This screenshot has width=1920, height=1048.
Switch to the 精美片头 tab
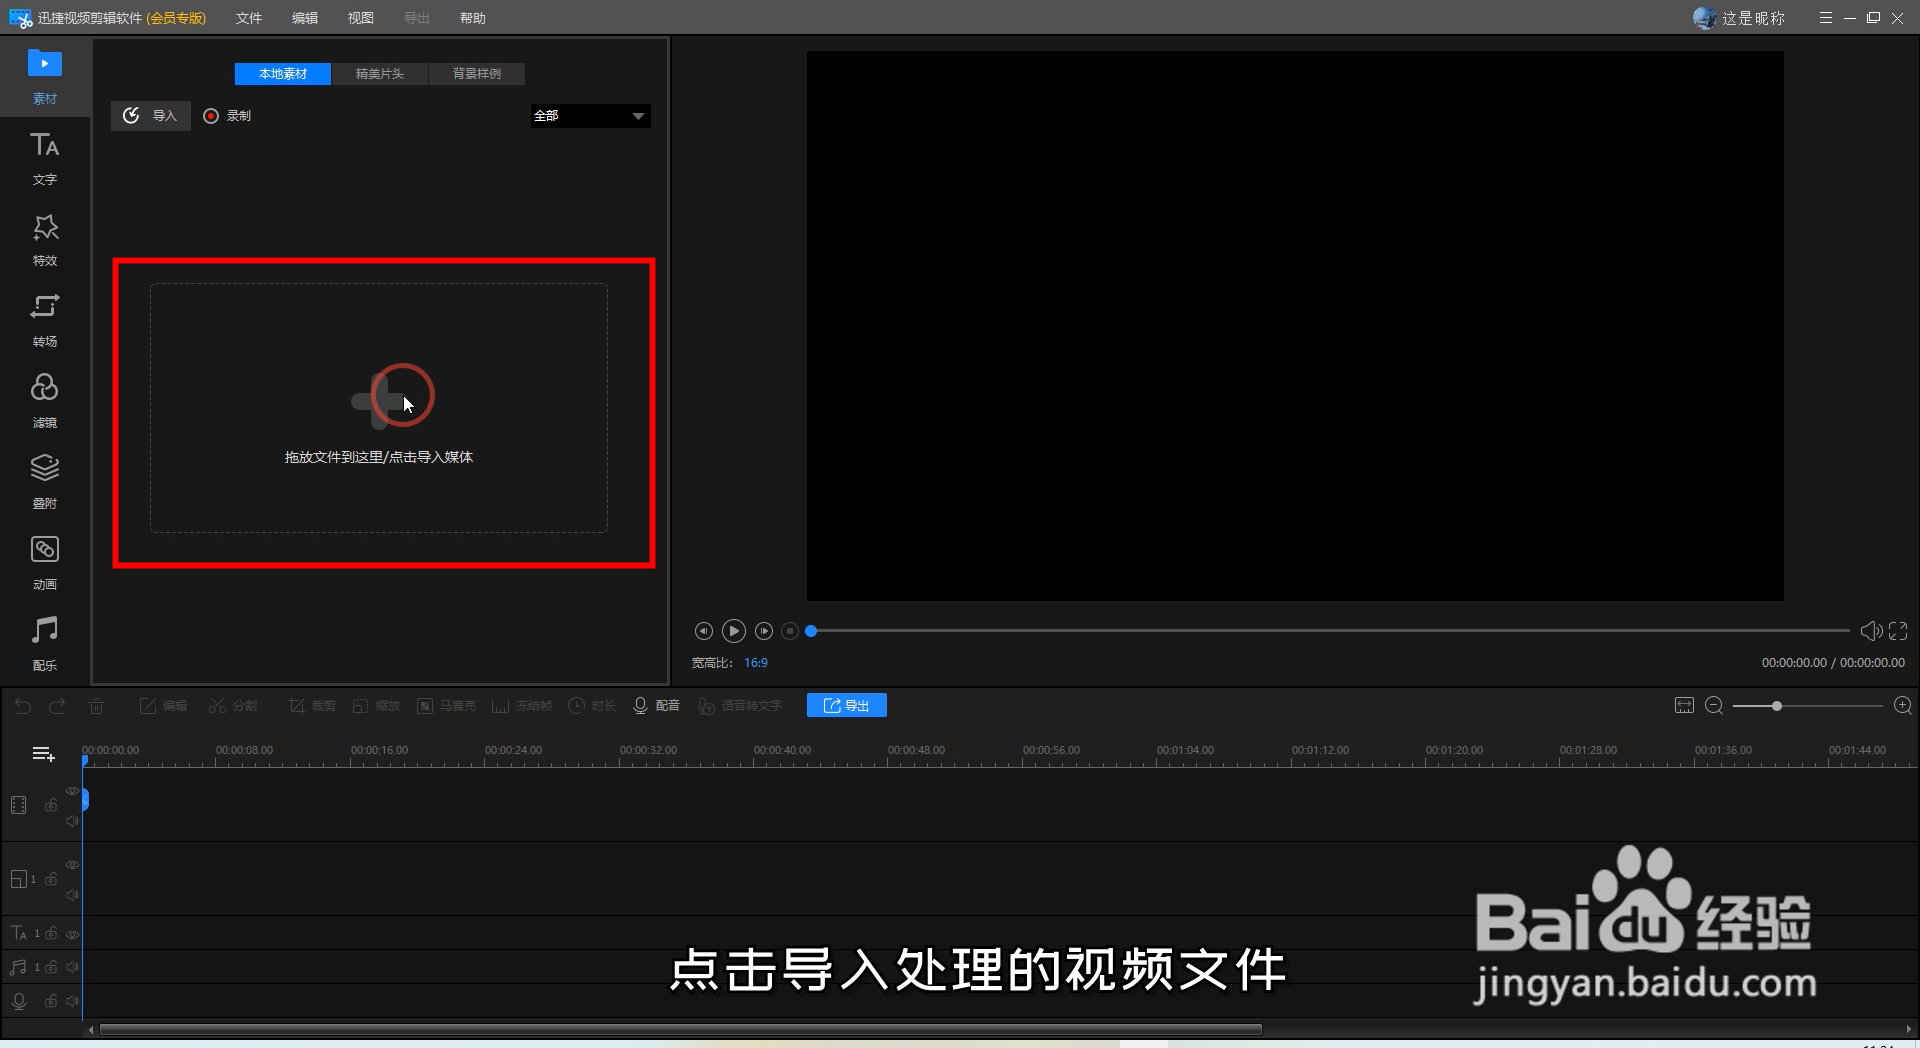379,73
